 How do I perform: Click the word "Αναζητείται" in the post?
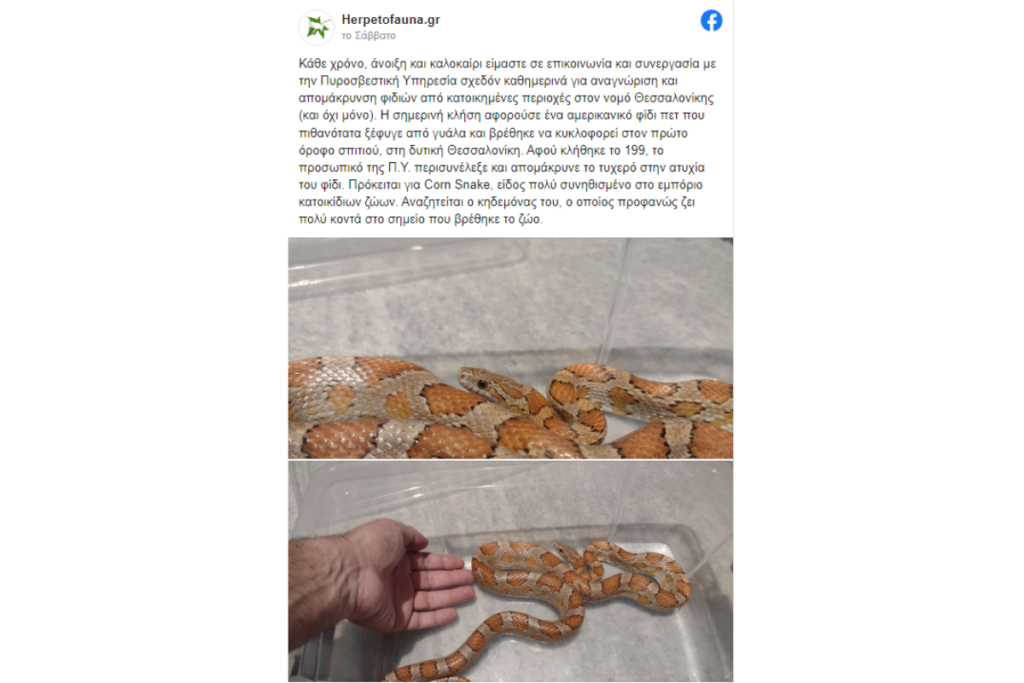pyautogui.click(x=432, y=202)
